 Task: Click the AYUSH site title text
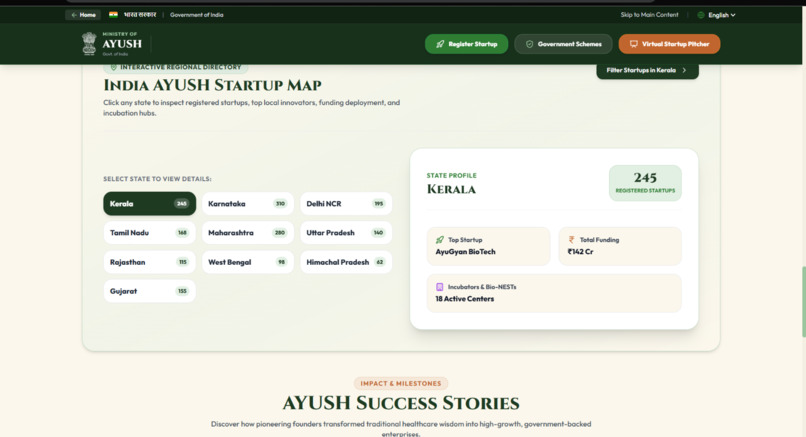(122, 44)
